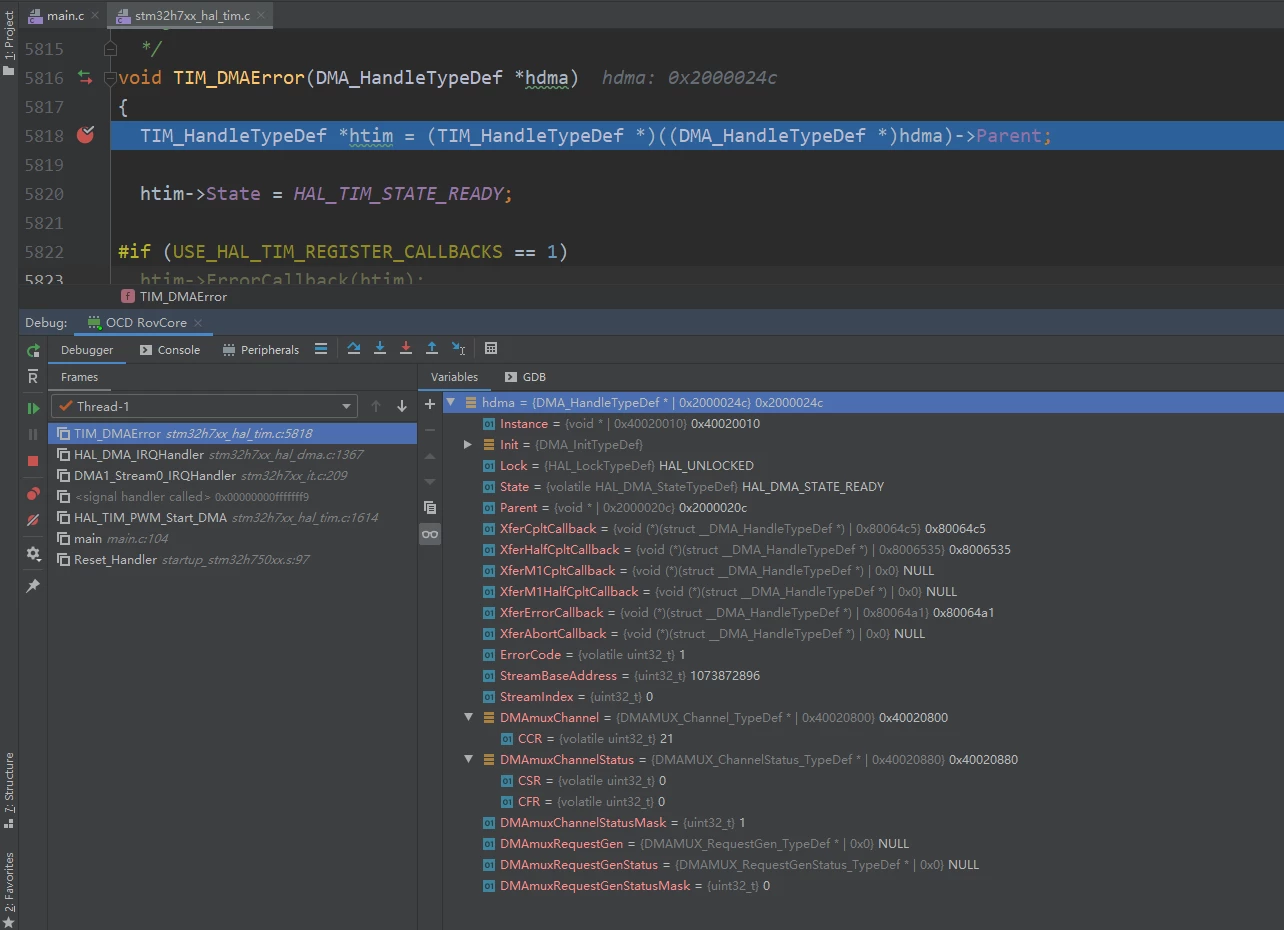Resume program with the green play icon
This screenshot has width=1284, height=930.
[33, 408]
